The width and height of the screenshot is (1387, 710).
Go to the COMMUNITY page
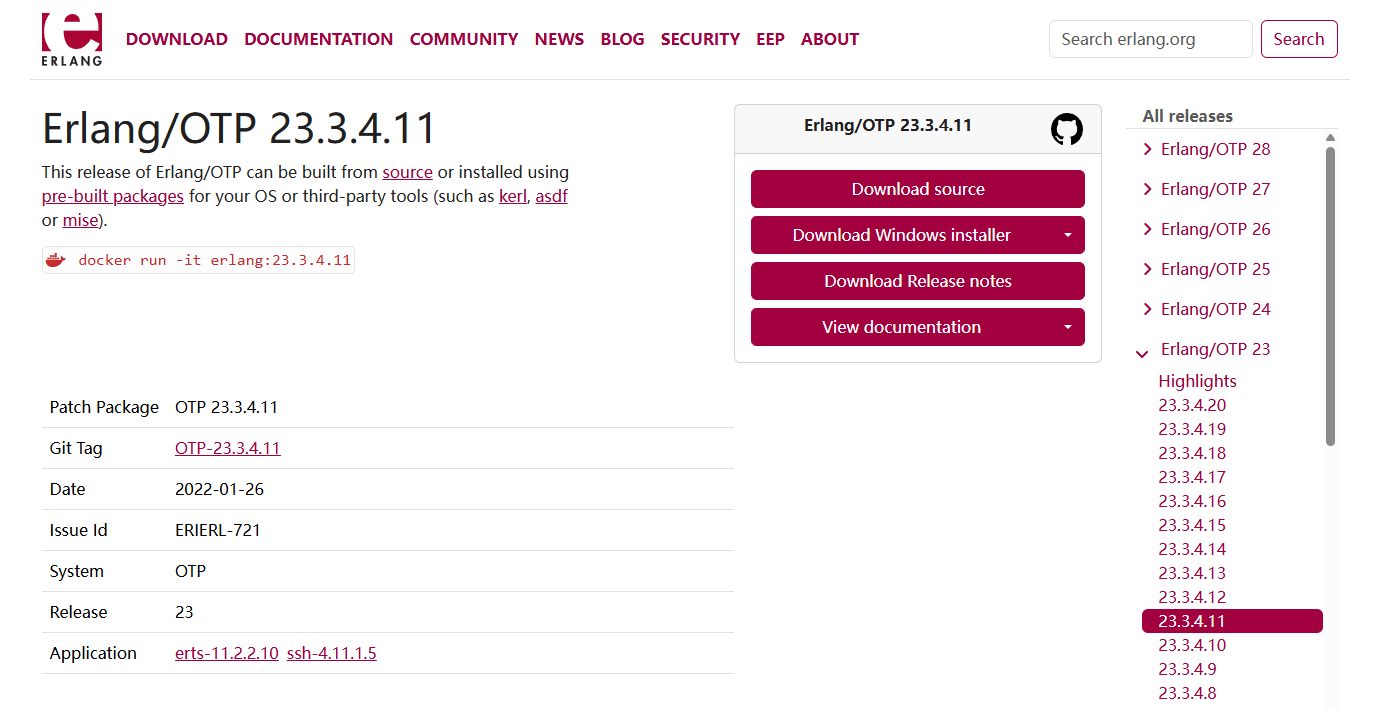coord(464,39)
